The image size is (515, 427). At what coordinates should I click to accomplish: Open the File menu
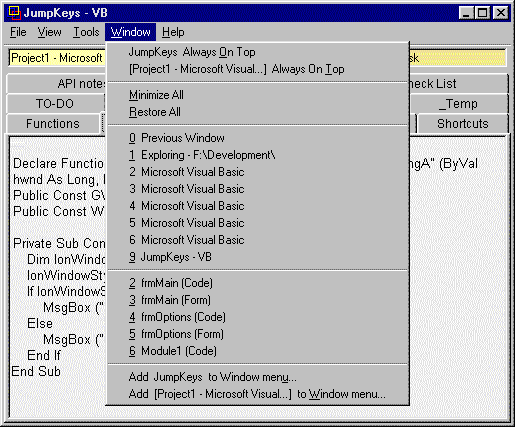[x=18, y=32]
